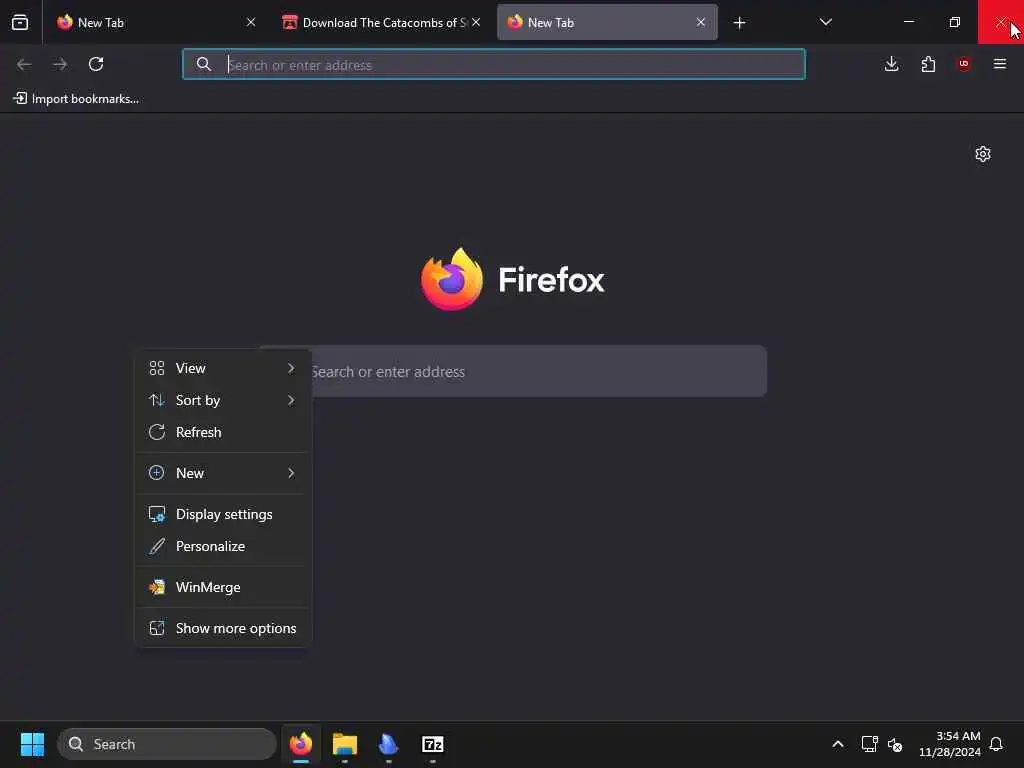1024x768 pixels.
Task: Open the Extensions puzzle icon
Action: [928, 64]
